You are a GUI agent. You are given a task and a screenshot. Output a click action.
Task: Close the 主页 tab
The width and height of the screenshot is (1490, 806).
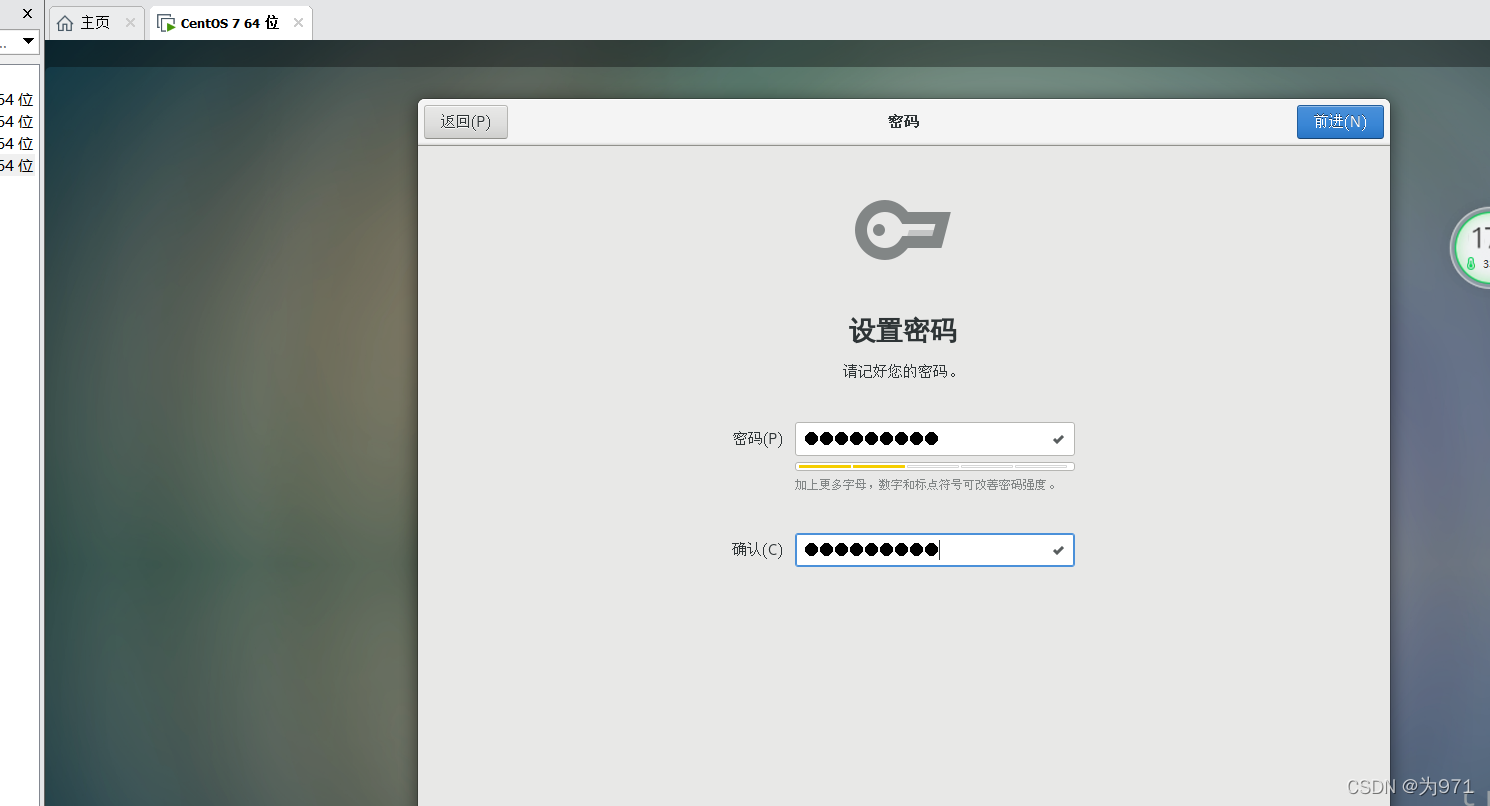coord(130,23)
